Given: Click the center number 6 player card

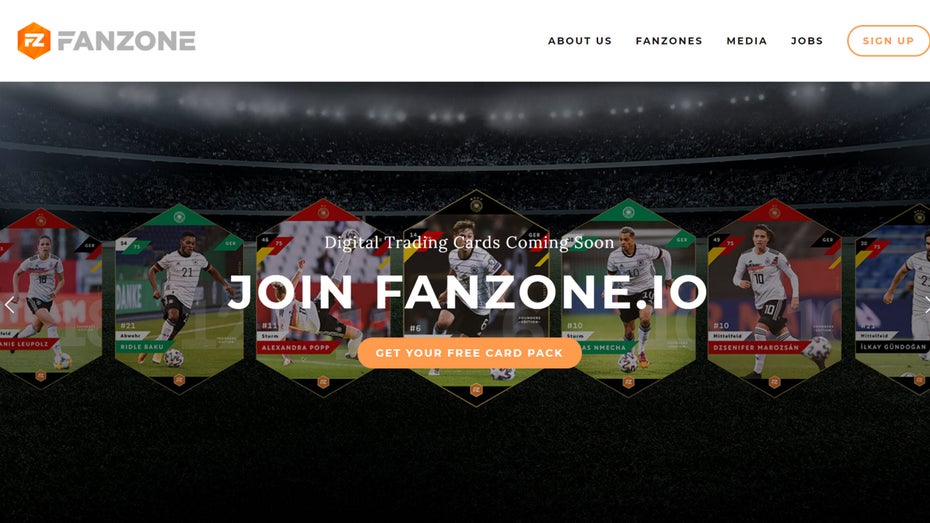Looking at the screenshot, I should point(476,298).
